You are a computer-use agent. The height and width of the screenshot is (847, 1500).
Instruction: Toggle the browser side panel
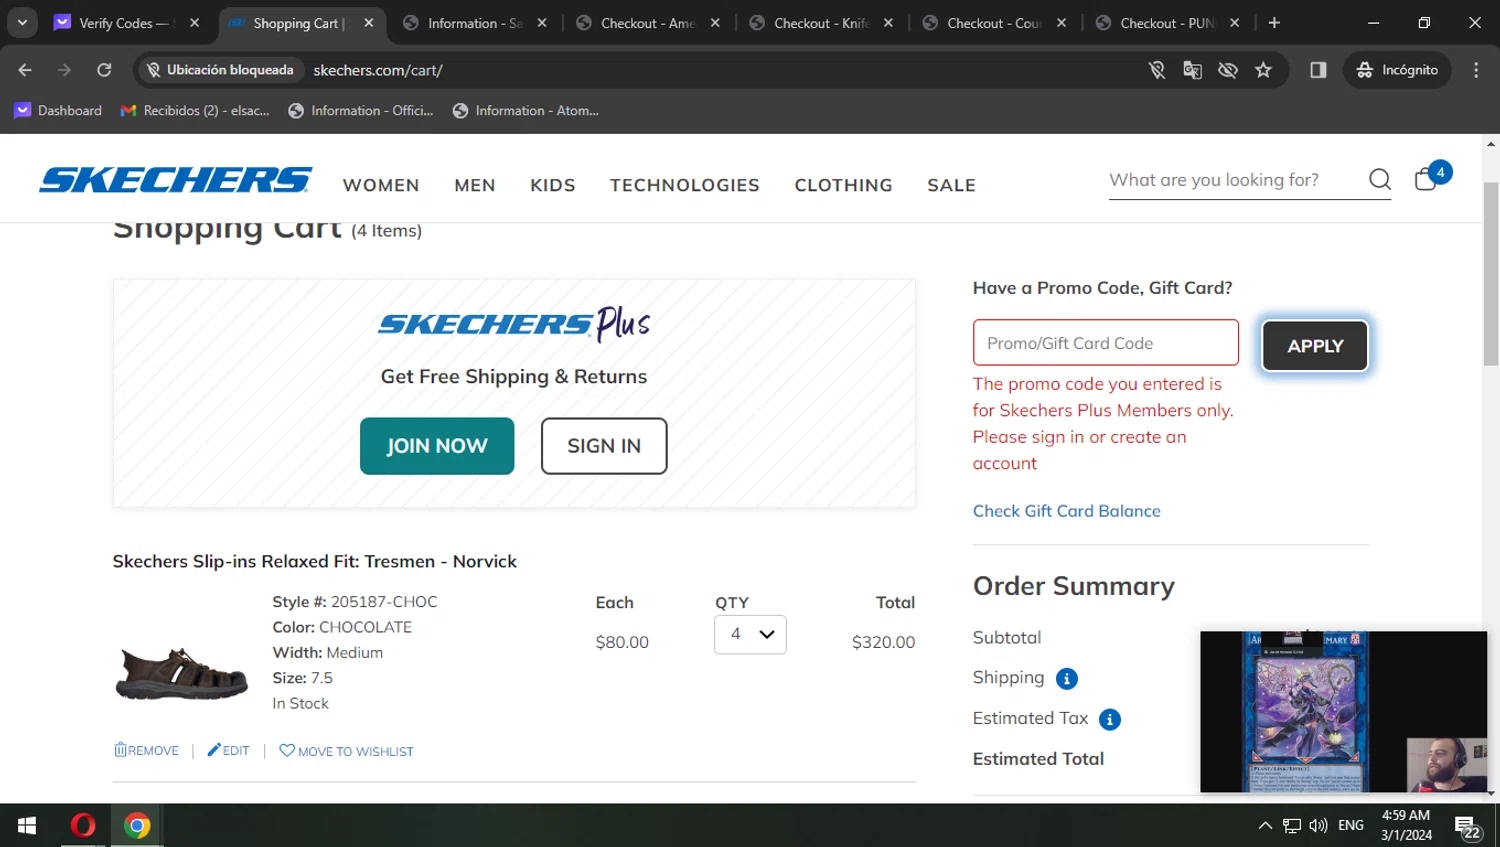(1318, 70)
